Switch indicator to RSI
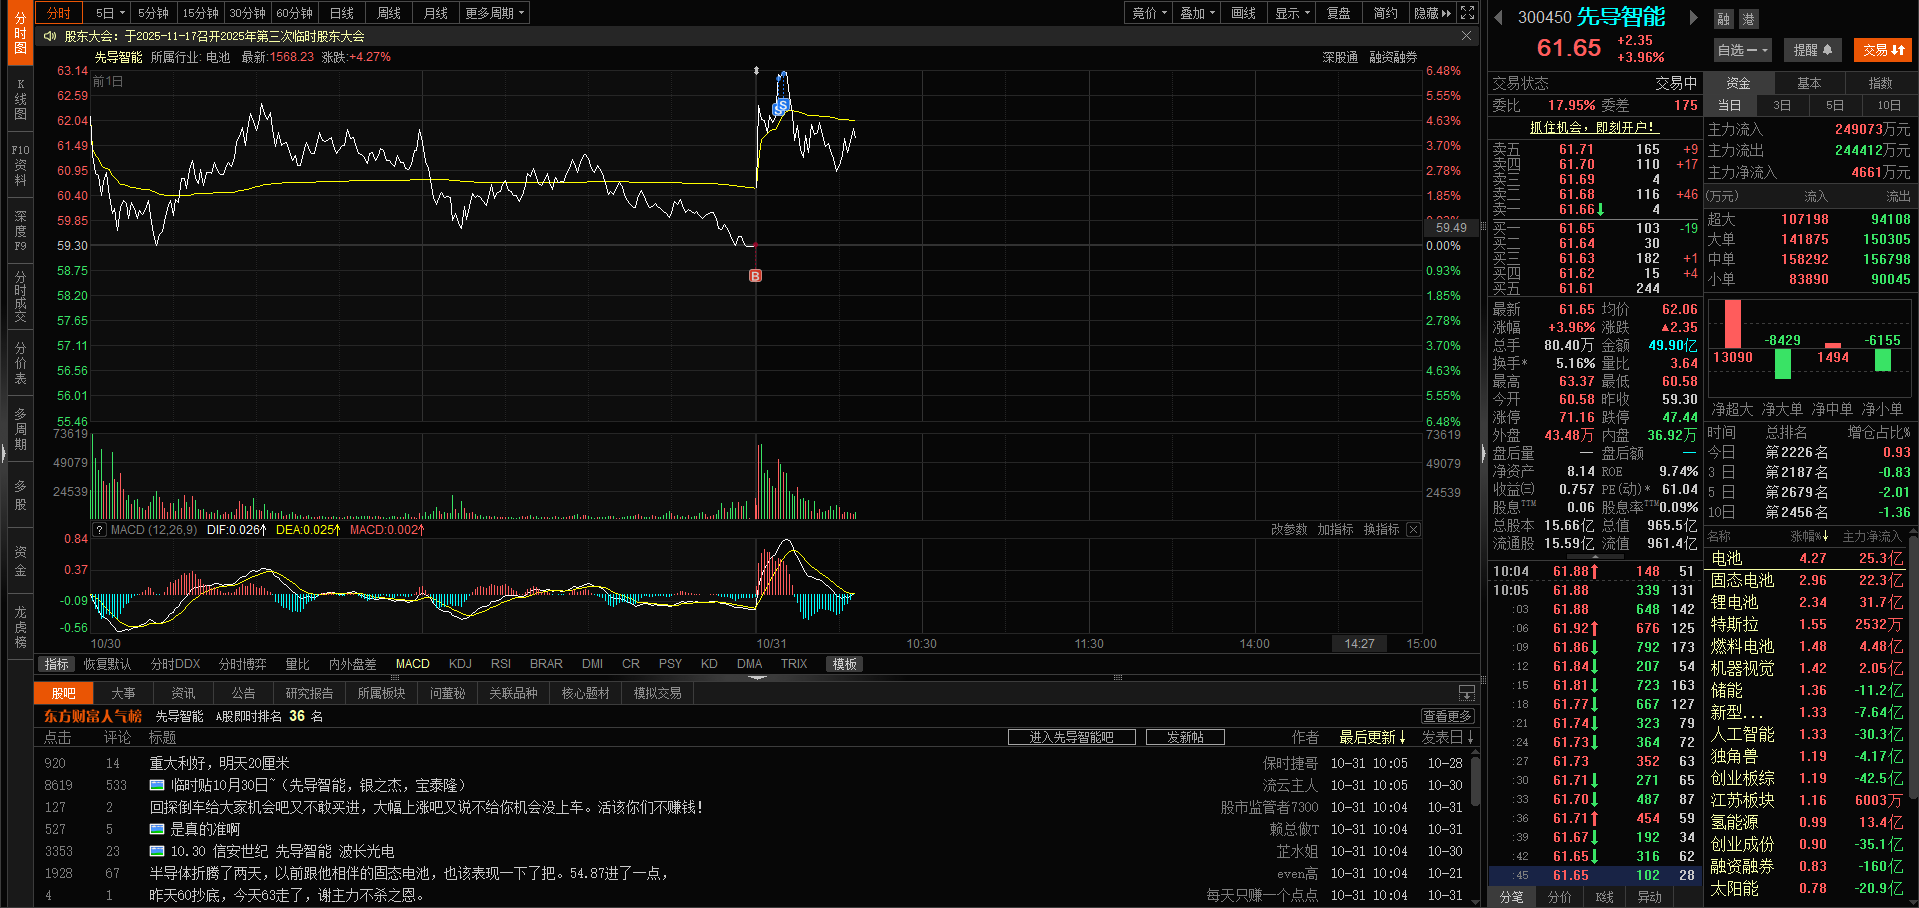 pos(501,664)
